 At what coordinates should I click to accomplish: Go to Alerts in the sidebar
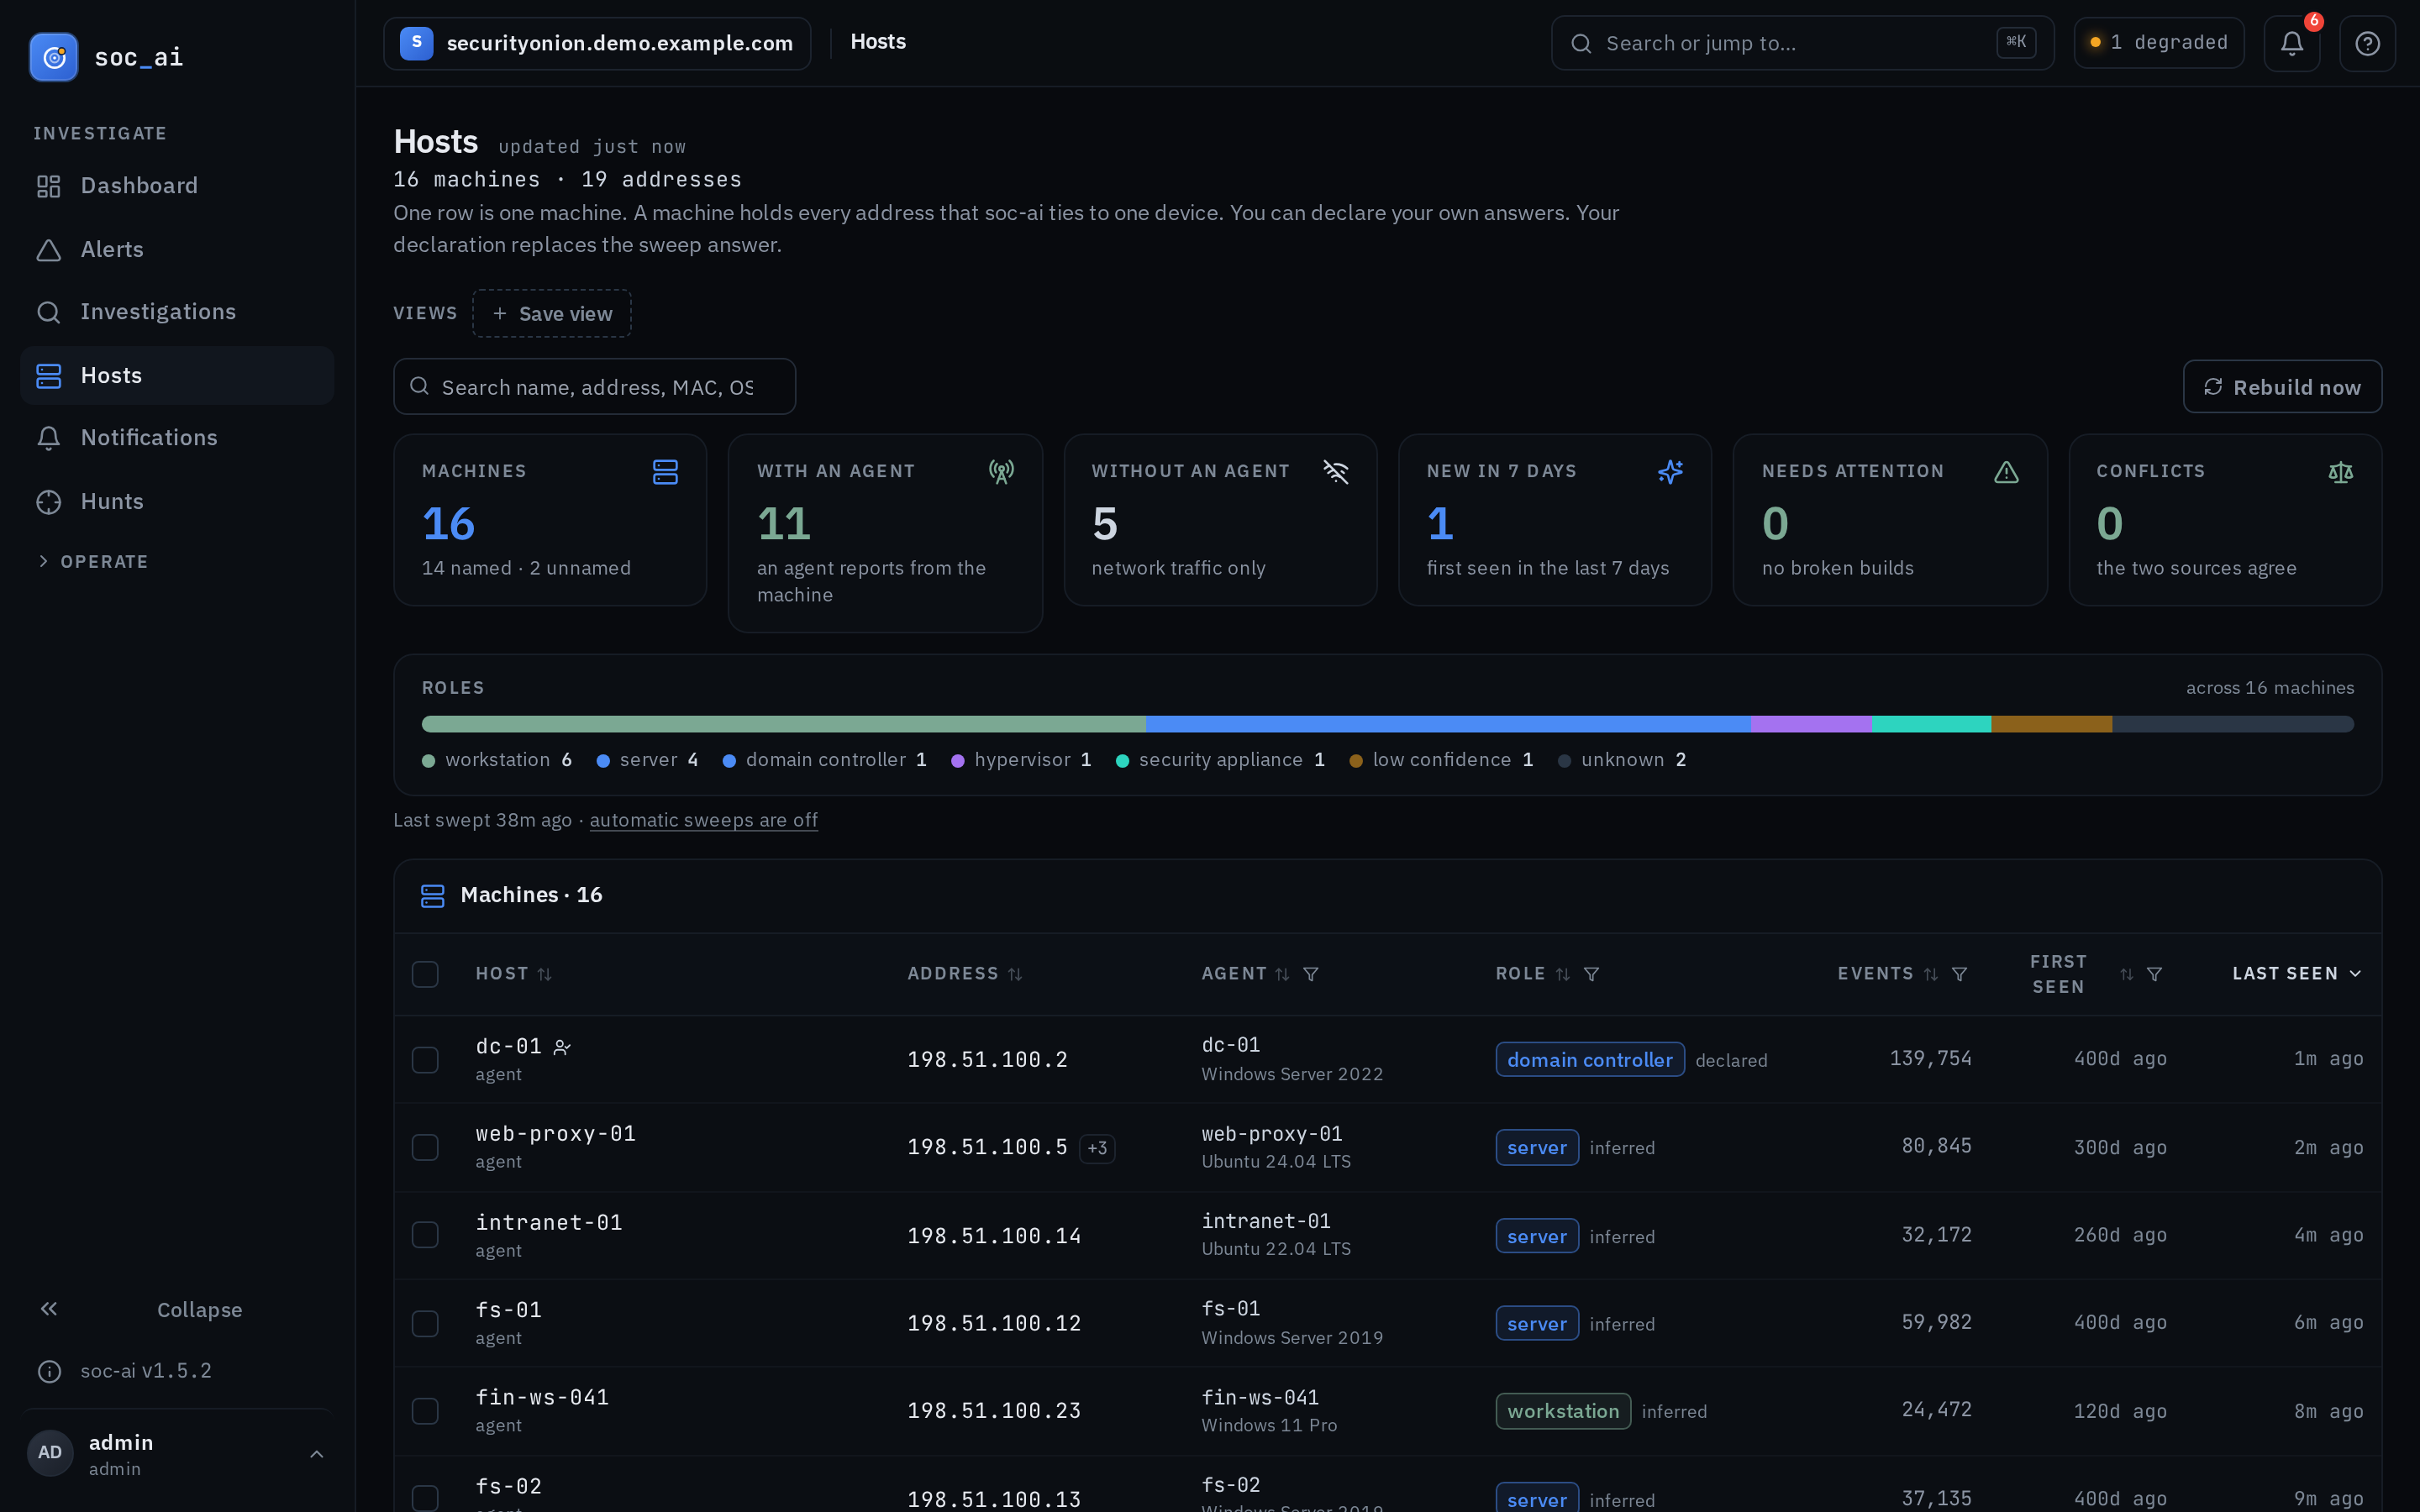click(x=177, y=249)
